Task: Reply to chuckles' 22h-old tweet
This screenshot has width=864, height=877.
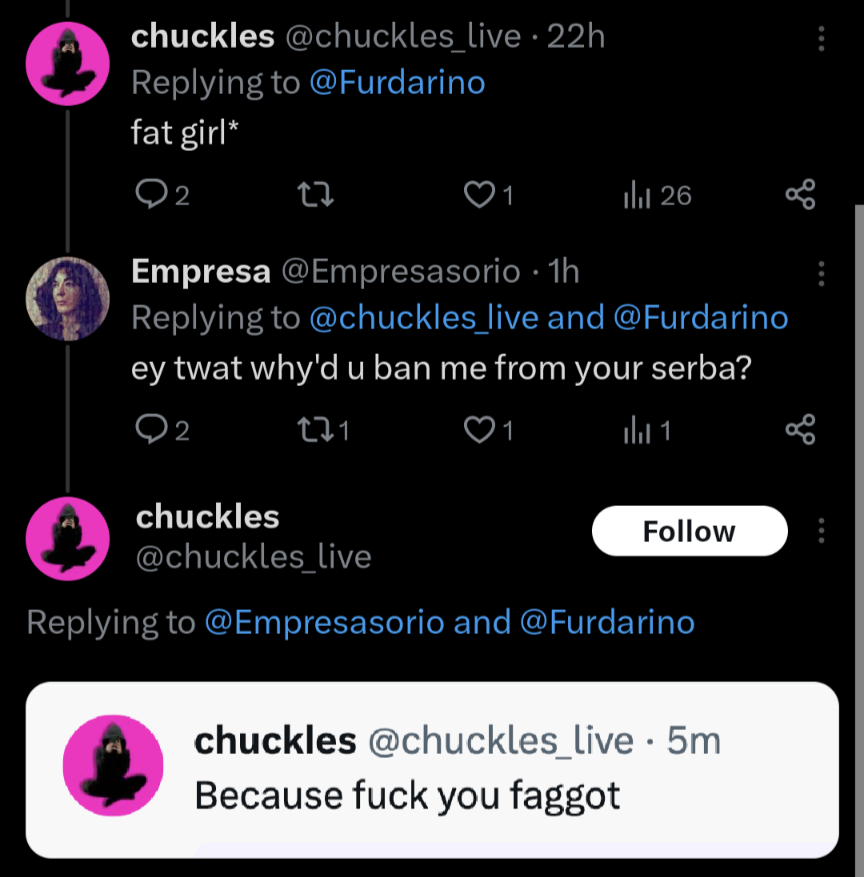Action: coord(149,195)
